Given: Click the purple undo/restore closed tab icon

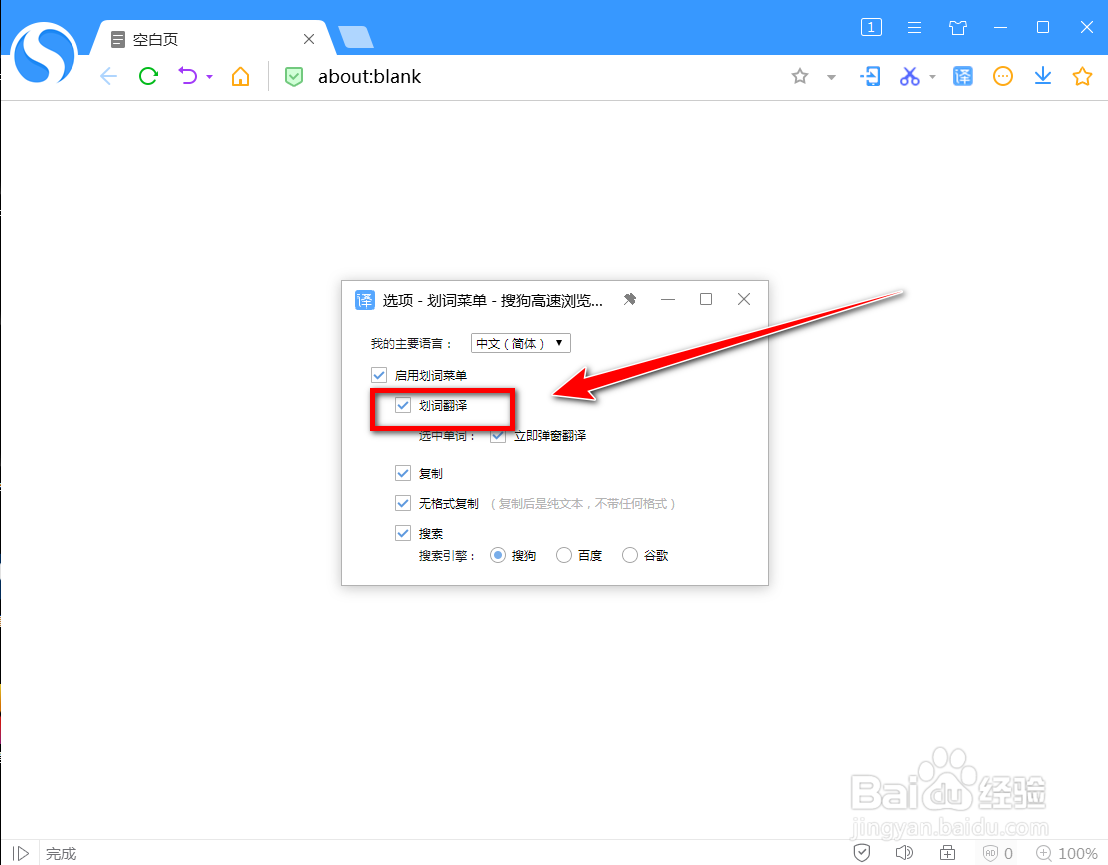Looking at the screenshot, I should click(x=188, y=76).
